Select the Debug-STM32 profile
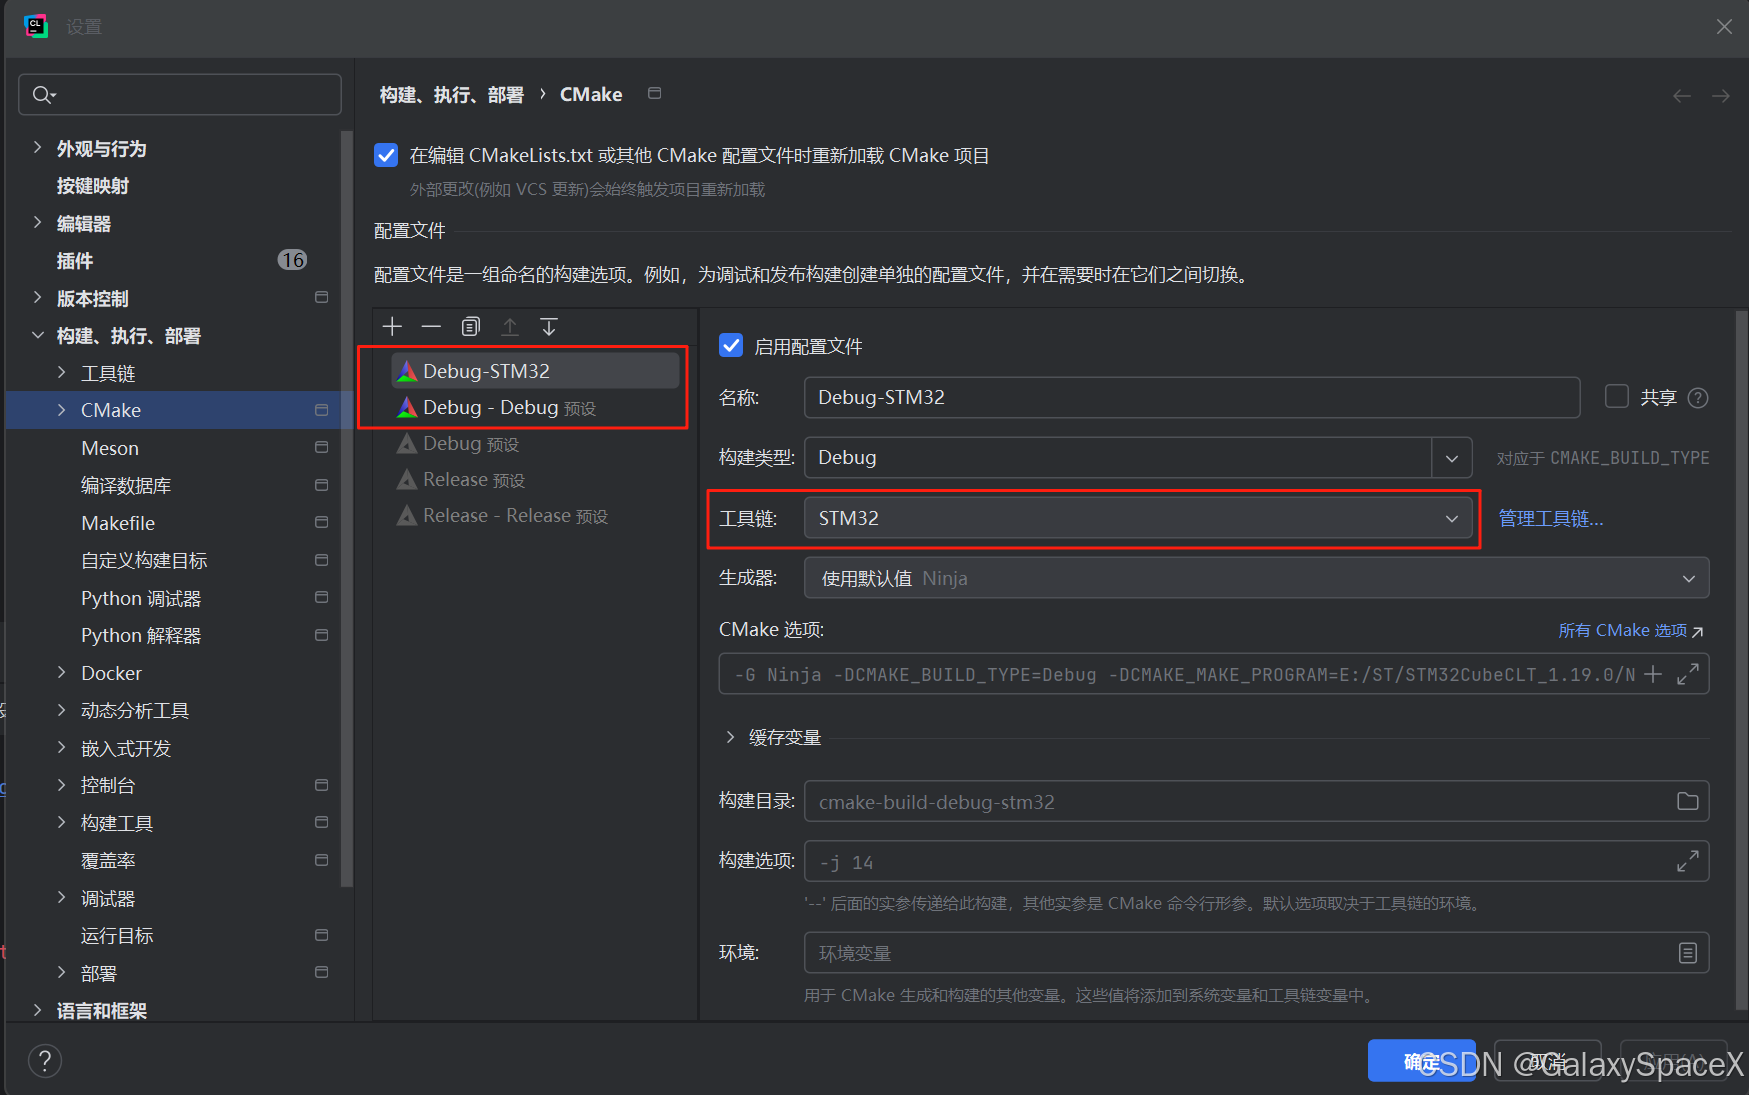 pos(536,371)
